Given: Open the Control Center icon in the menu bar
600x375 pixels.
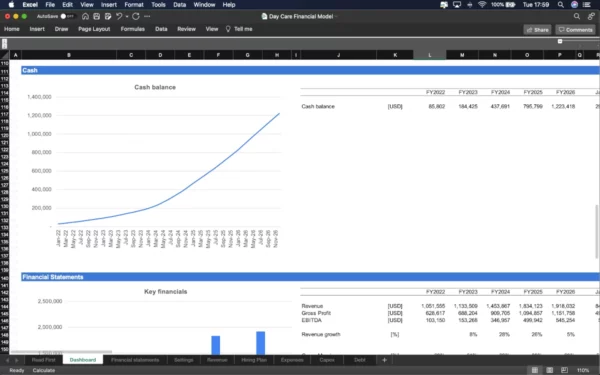Looking at the screenshot, I should click(587, 5).
